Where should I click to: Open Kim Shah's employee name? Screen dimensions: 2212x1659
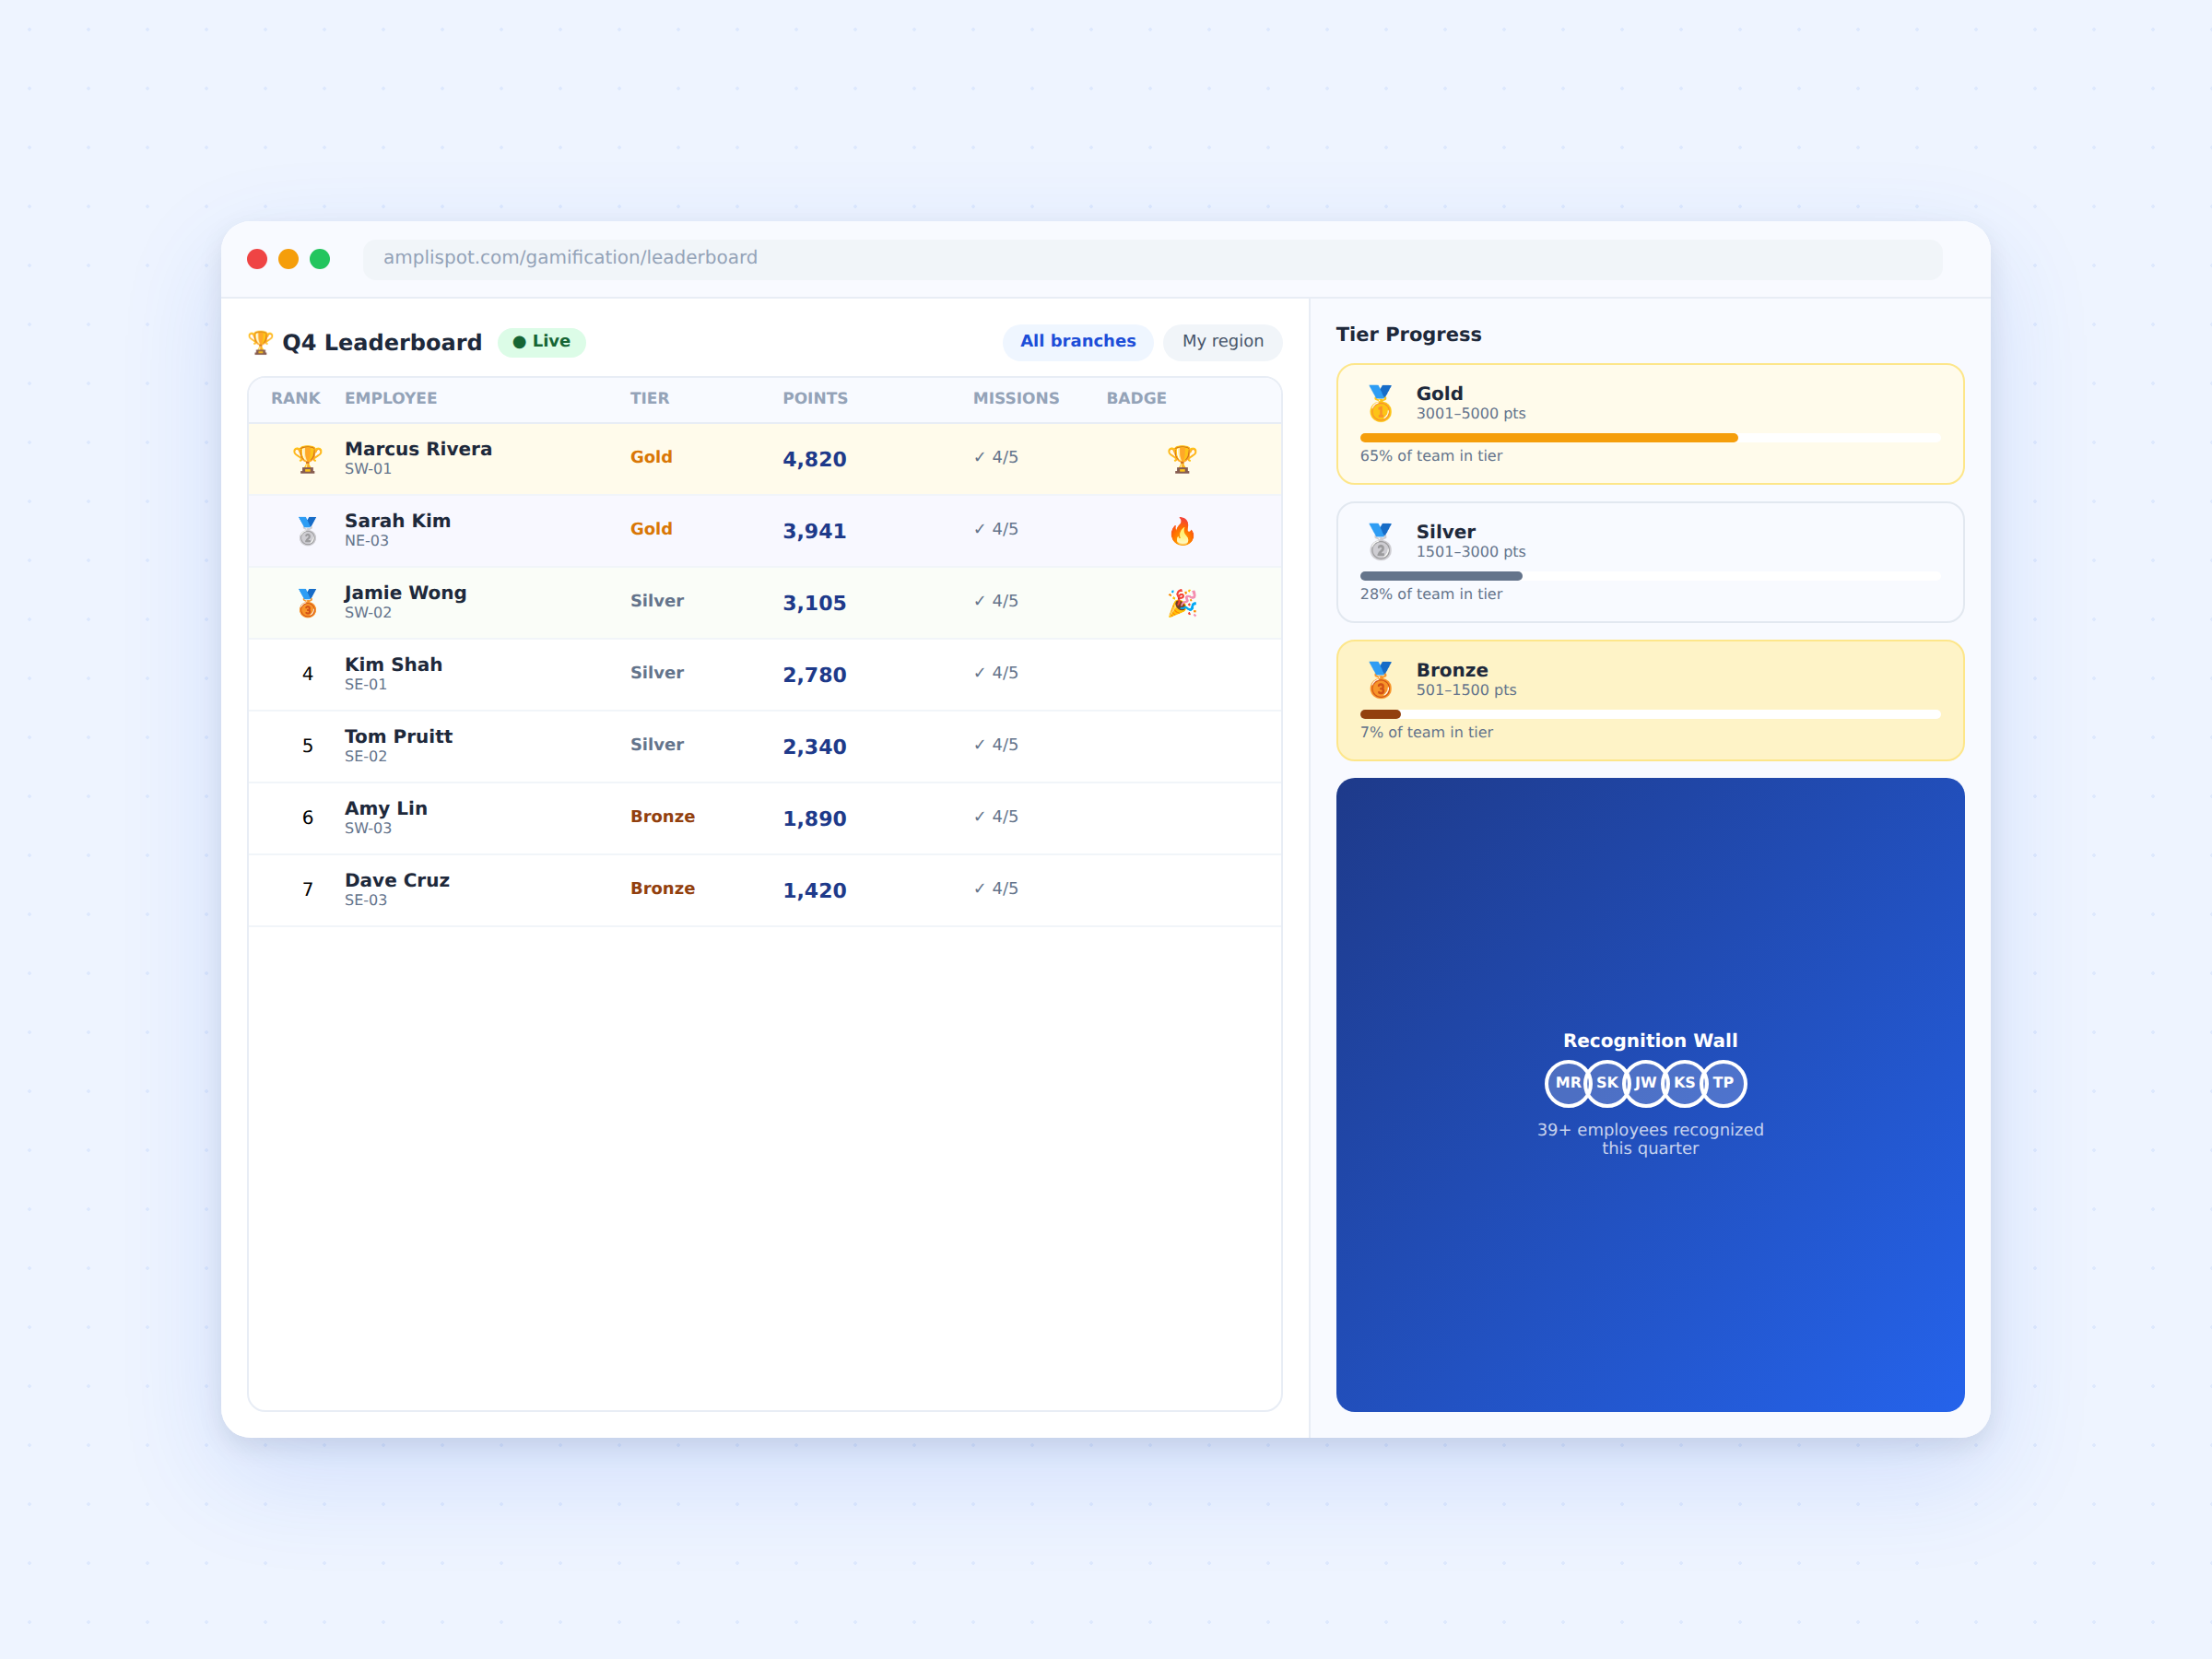(394, 665)
